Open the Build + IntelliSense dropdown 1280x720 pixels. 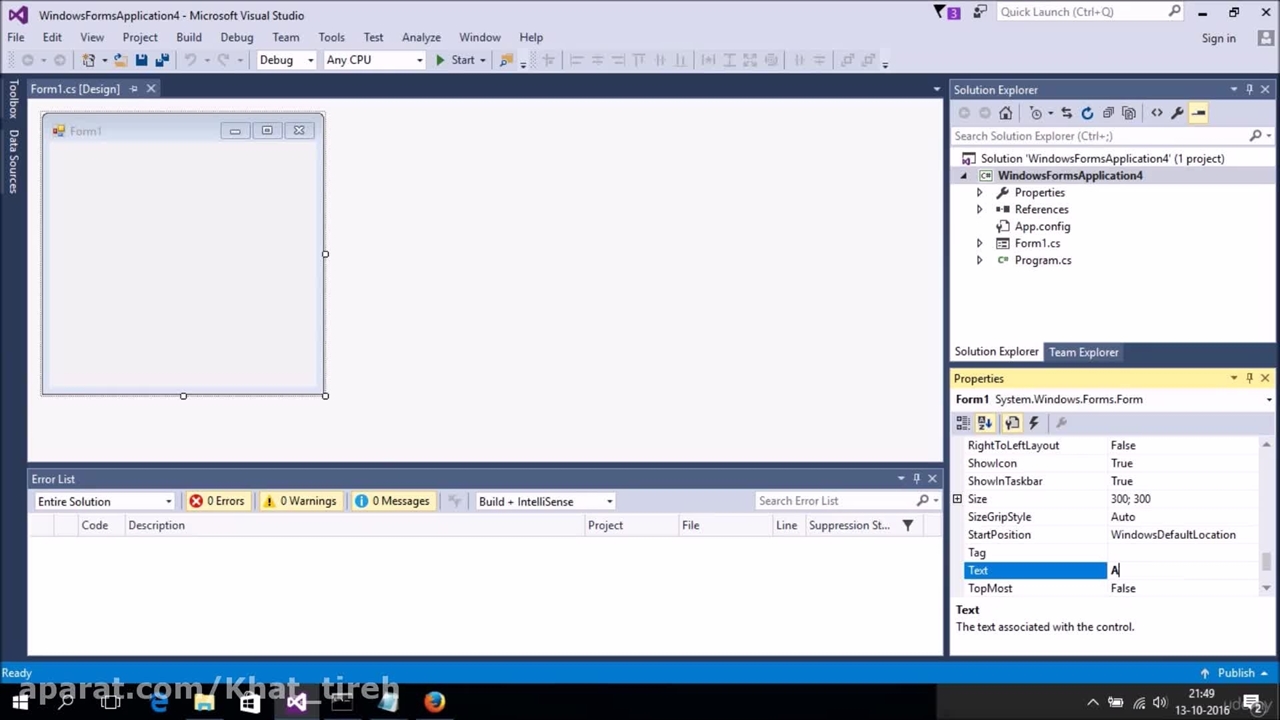(x=545, y=501)
